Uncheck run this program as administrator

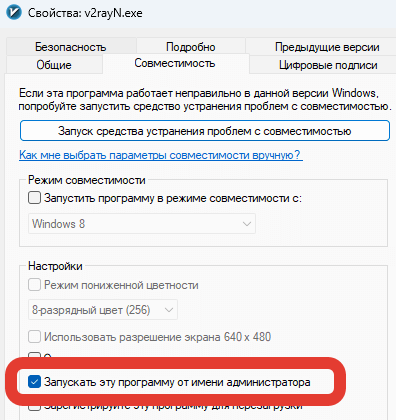[x=34, y=382]
